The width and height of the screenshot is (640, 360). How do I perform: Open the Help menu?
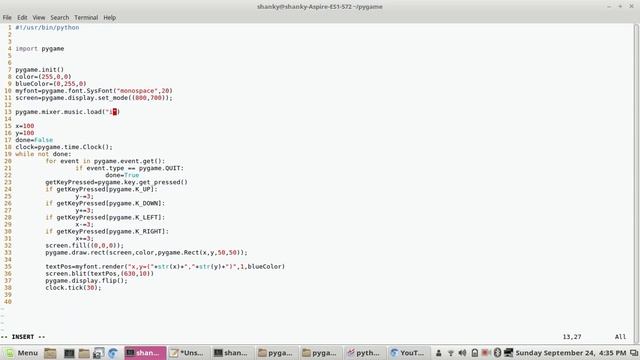point(109,18)
